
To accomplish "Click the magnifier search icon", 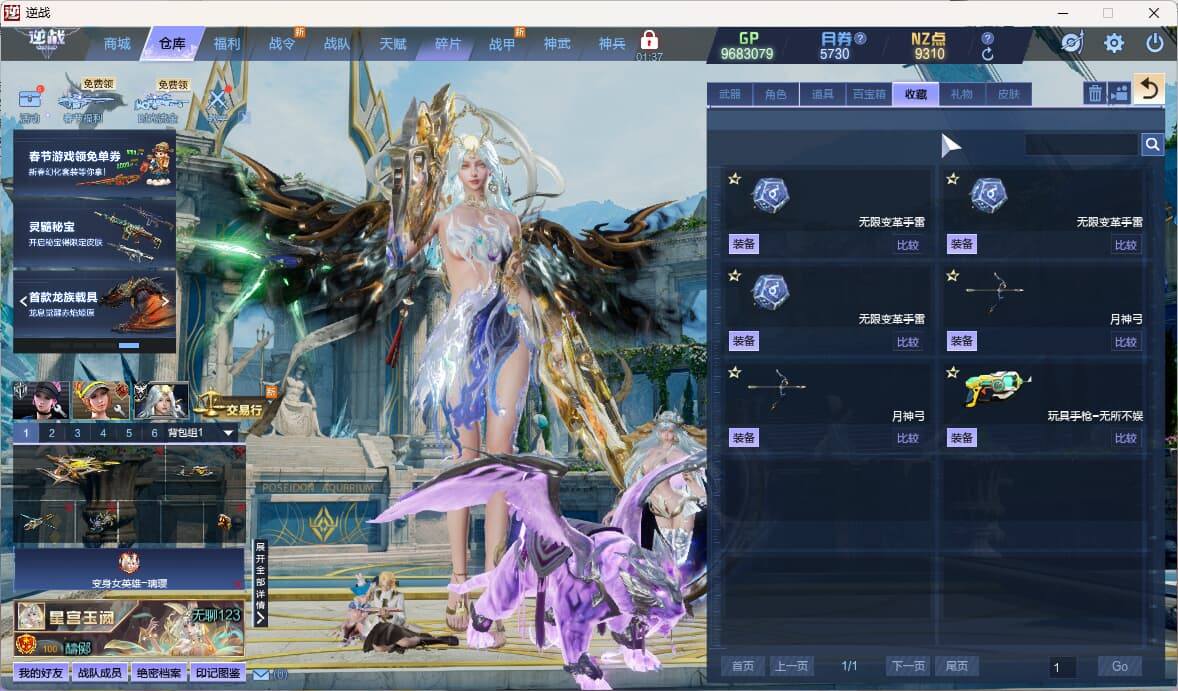I will pyautogui.click(x=1152, y=144).
